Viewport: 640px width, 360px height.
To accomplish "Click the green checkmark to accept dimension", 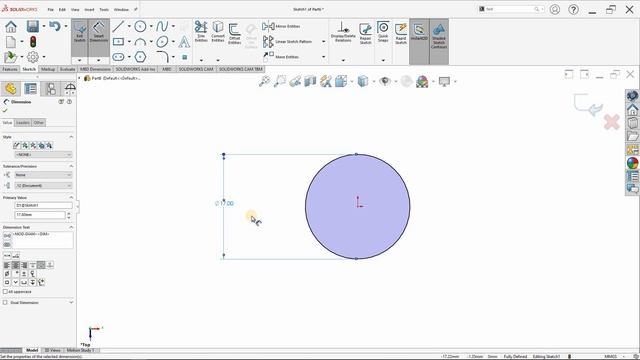I will click(5, 111).
